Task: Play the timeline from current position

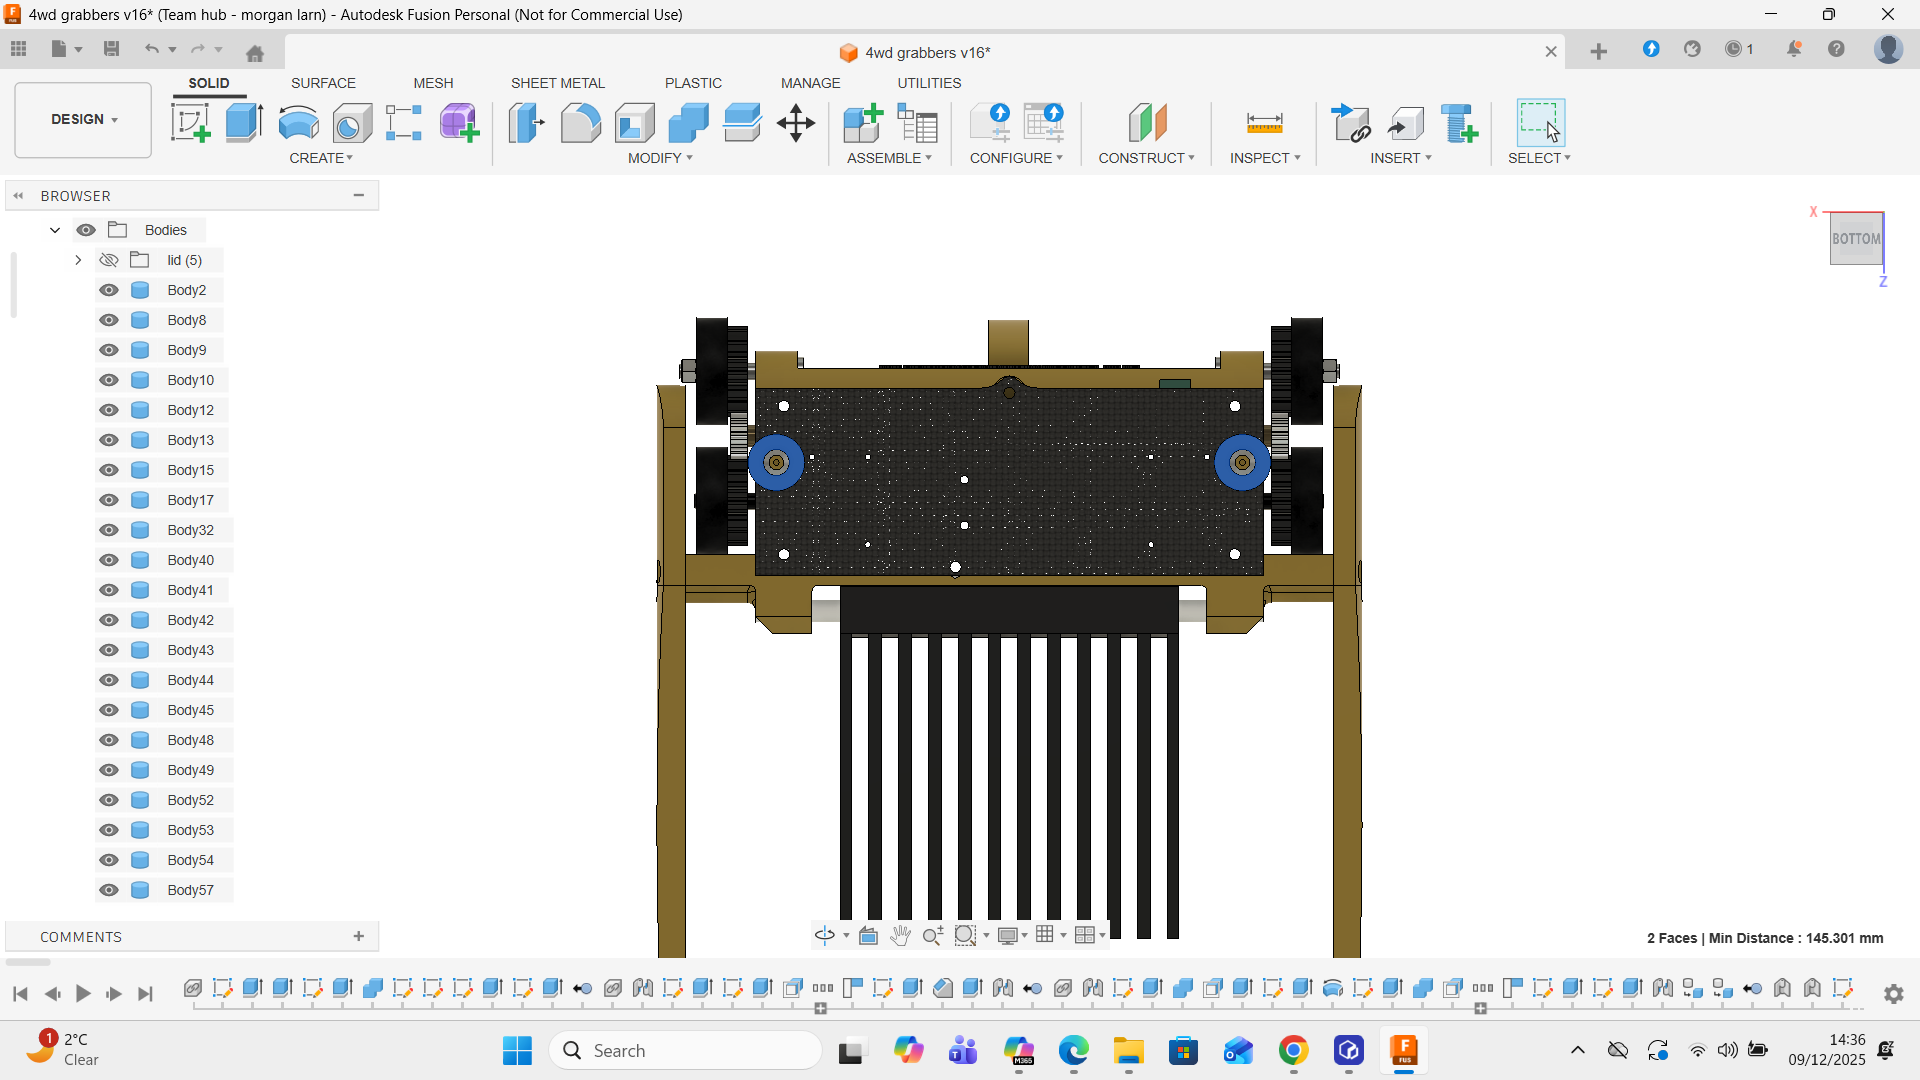Action: 83,993
